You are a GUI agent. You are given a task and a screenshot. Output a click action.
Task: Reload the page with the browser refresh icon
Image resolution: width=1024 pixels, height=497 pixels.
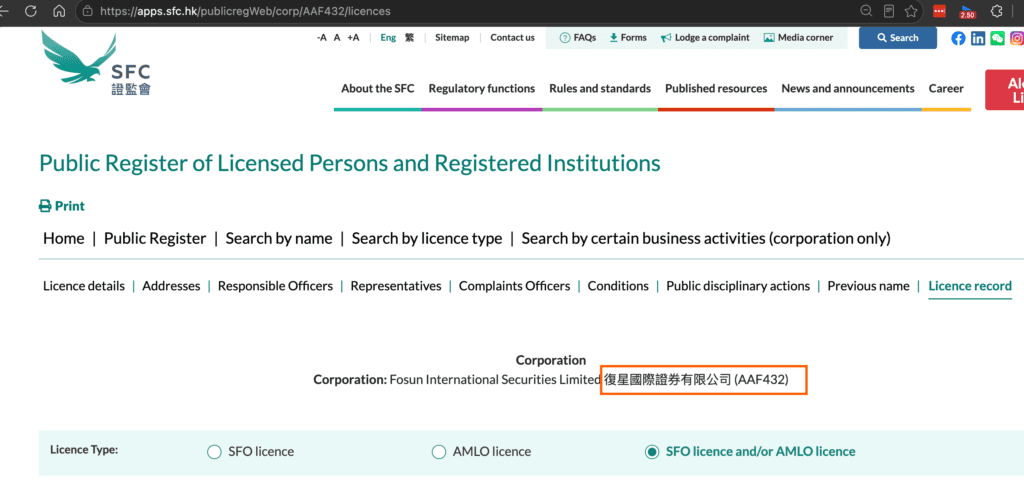pyautogui.click(x=31, y=11)
